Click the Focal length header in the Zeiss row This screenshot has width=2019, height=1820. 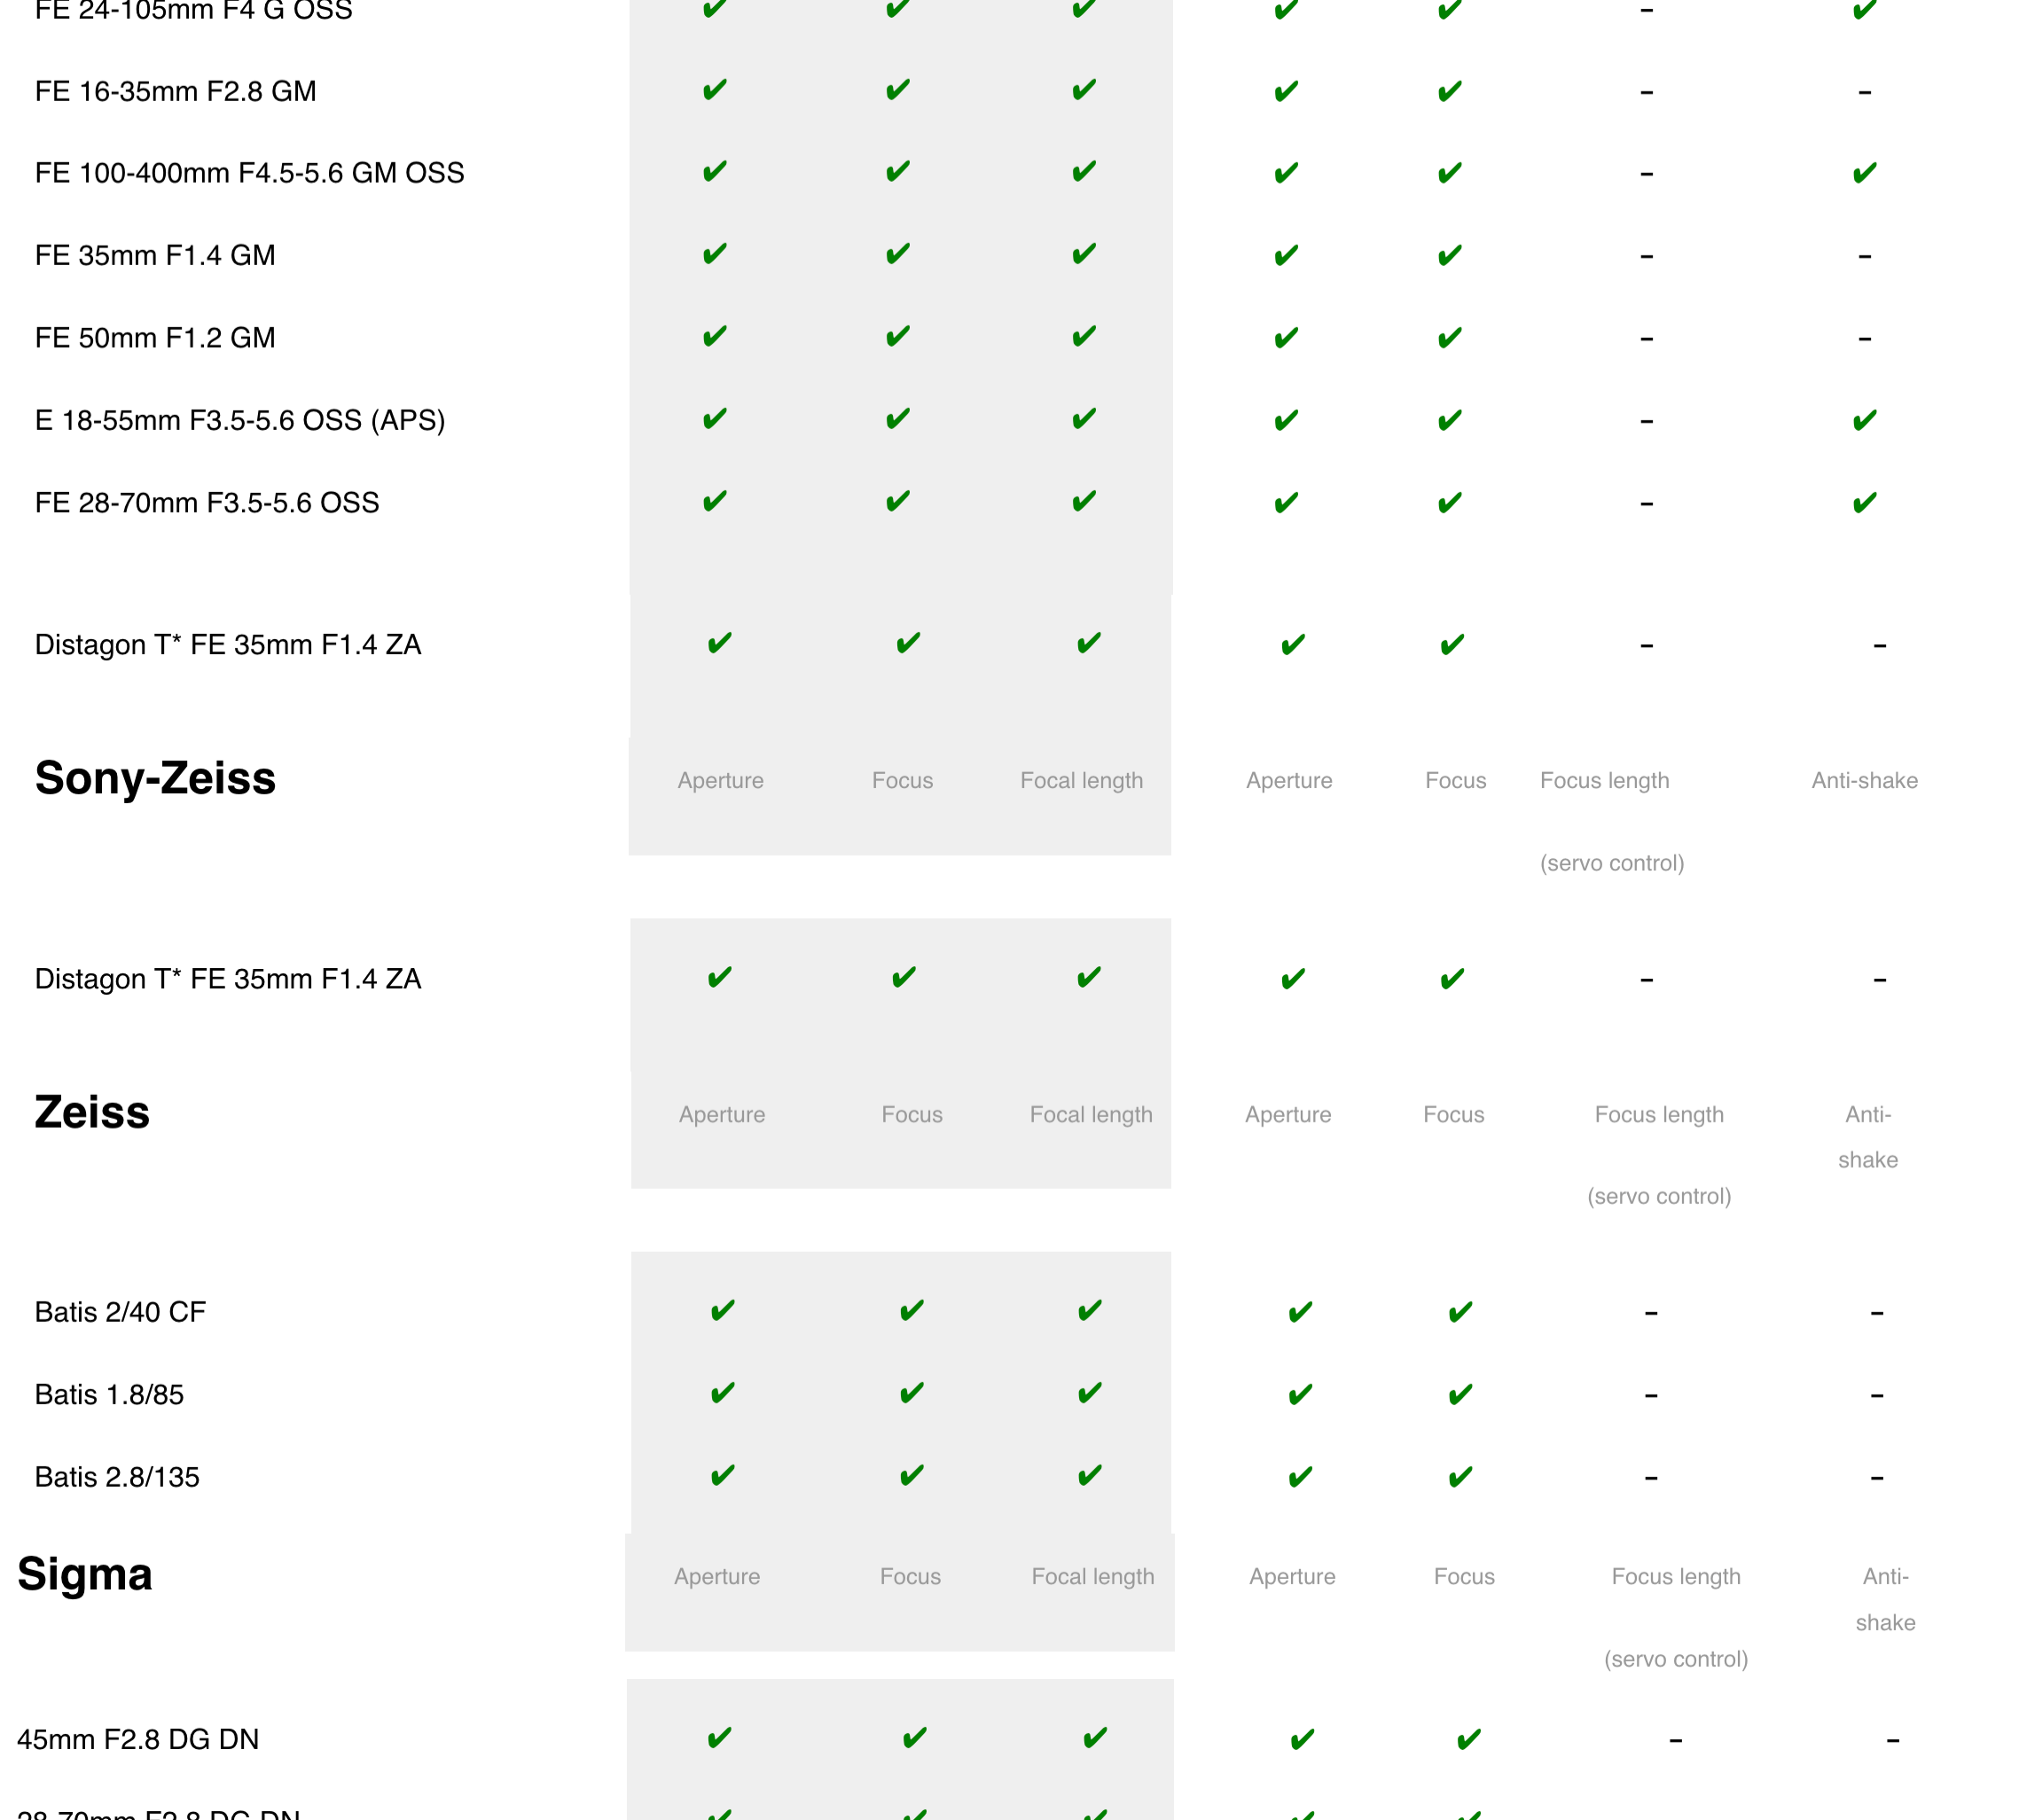[1091, 1114]
